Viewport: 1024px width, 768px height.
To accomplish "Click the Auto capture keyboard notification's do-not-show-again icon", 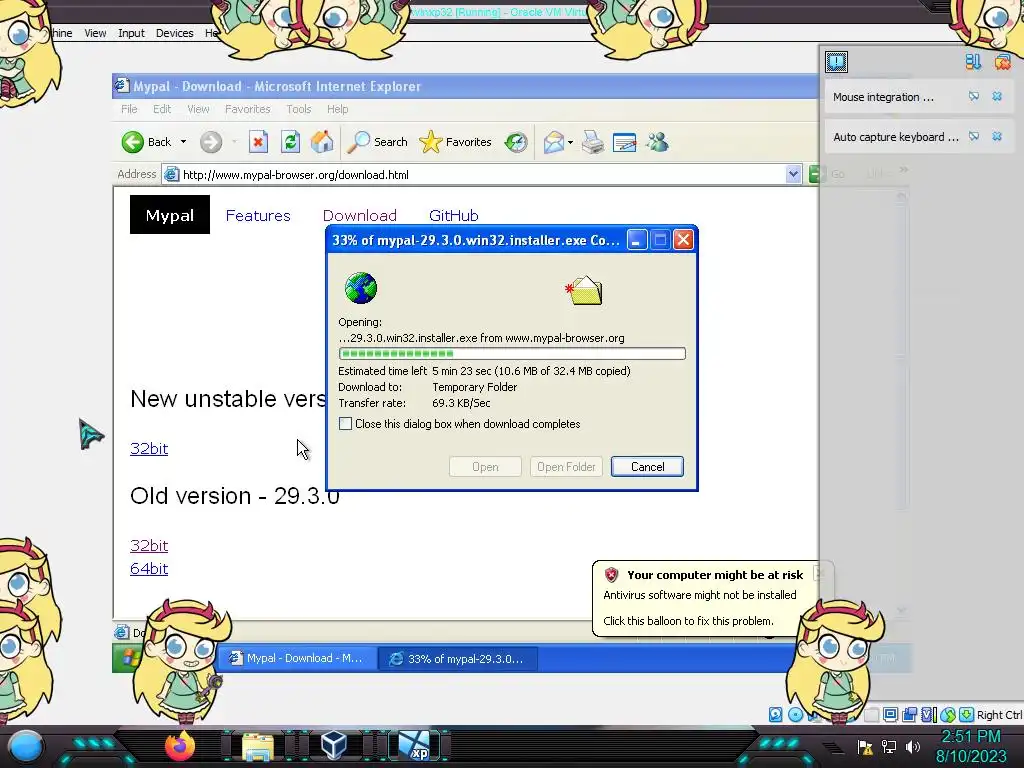I will click(974, 136).
